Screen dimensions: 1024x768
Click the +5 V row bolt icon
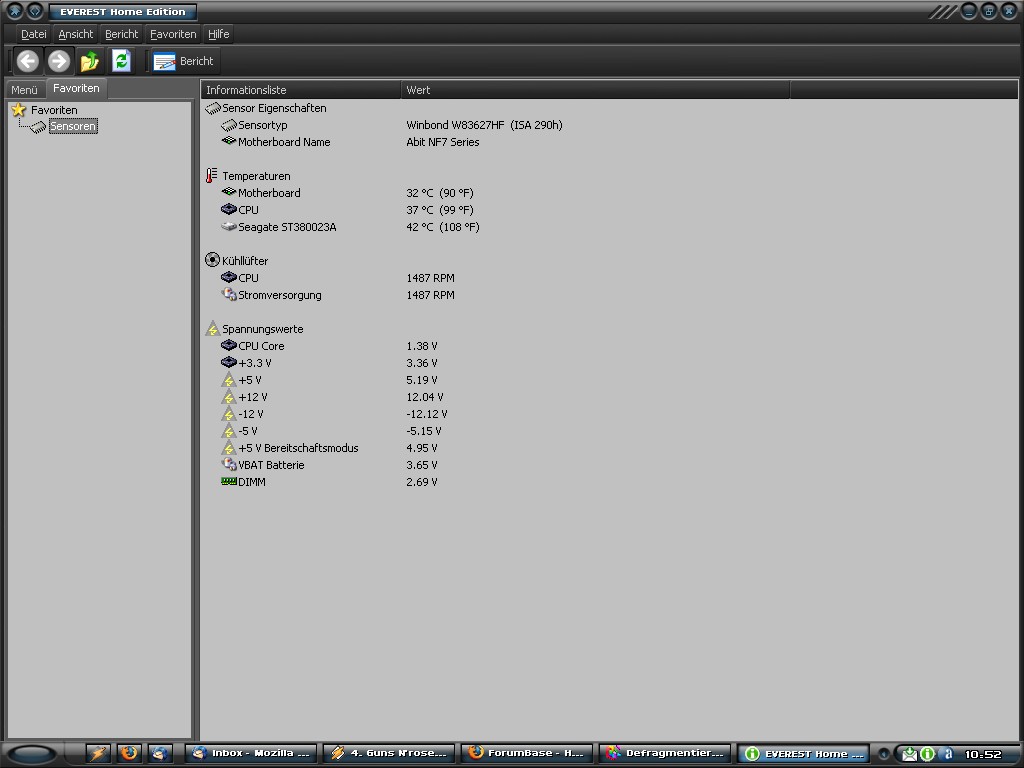point(229,380)
